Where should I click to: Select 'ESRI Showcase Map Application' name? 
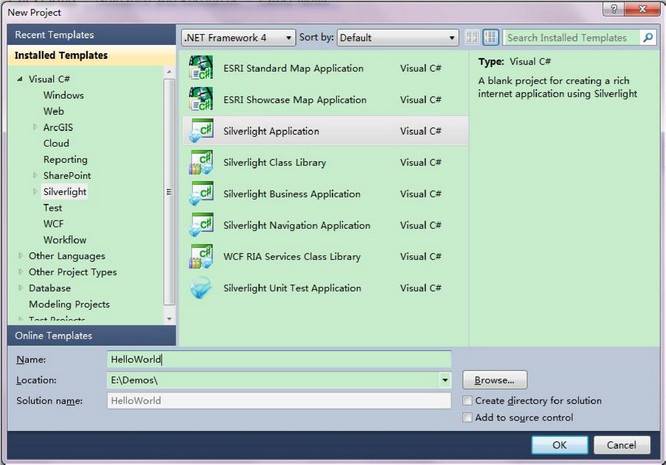click(x=294, y=99)
